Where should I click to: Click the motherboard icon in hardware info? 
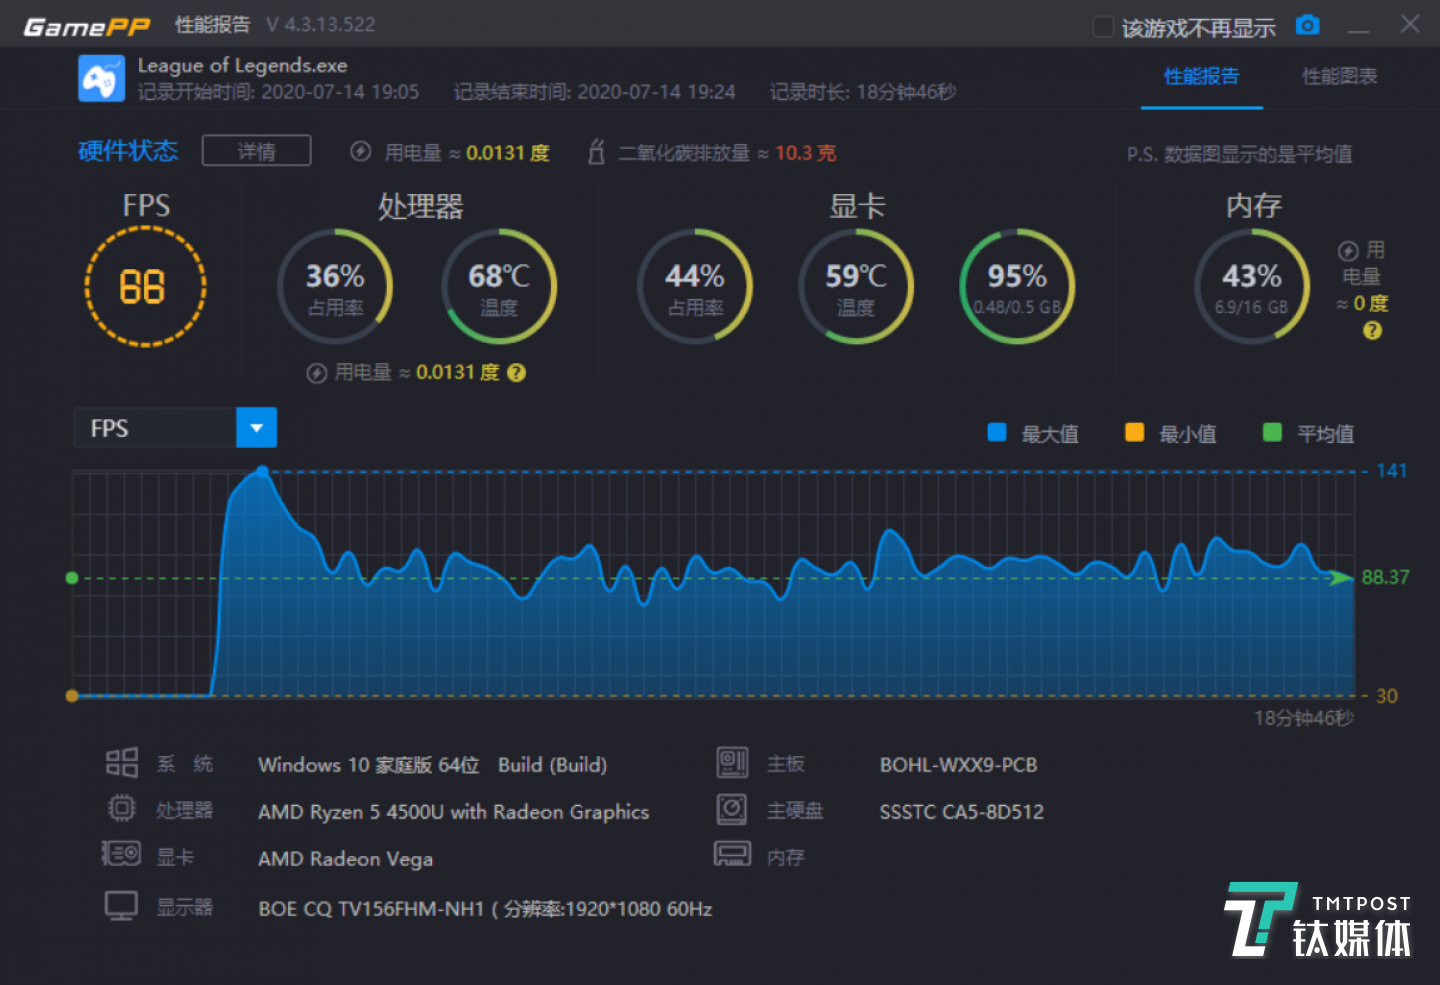click(732, 763)
